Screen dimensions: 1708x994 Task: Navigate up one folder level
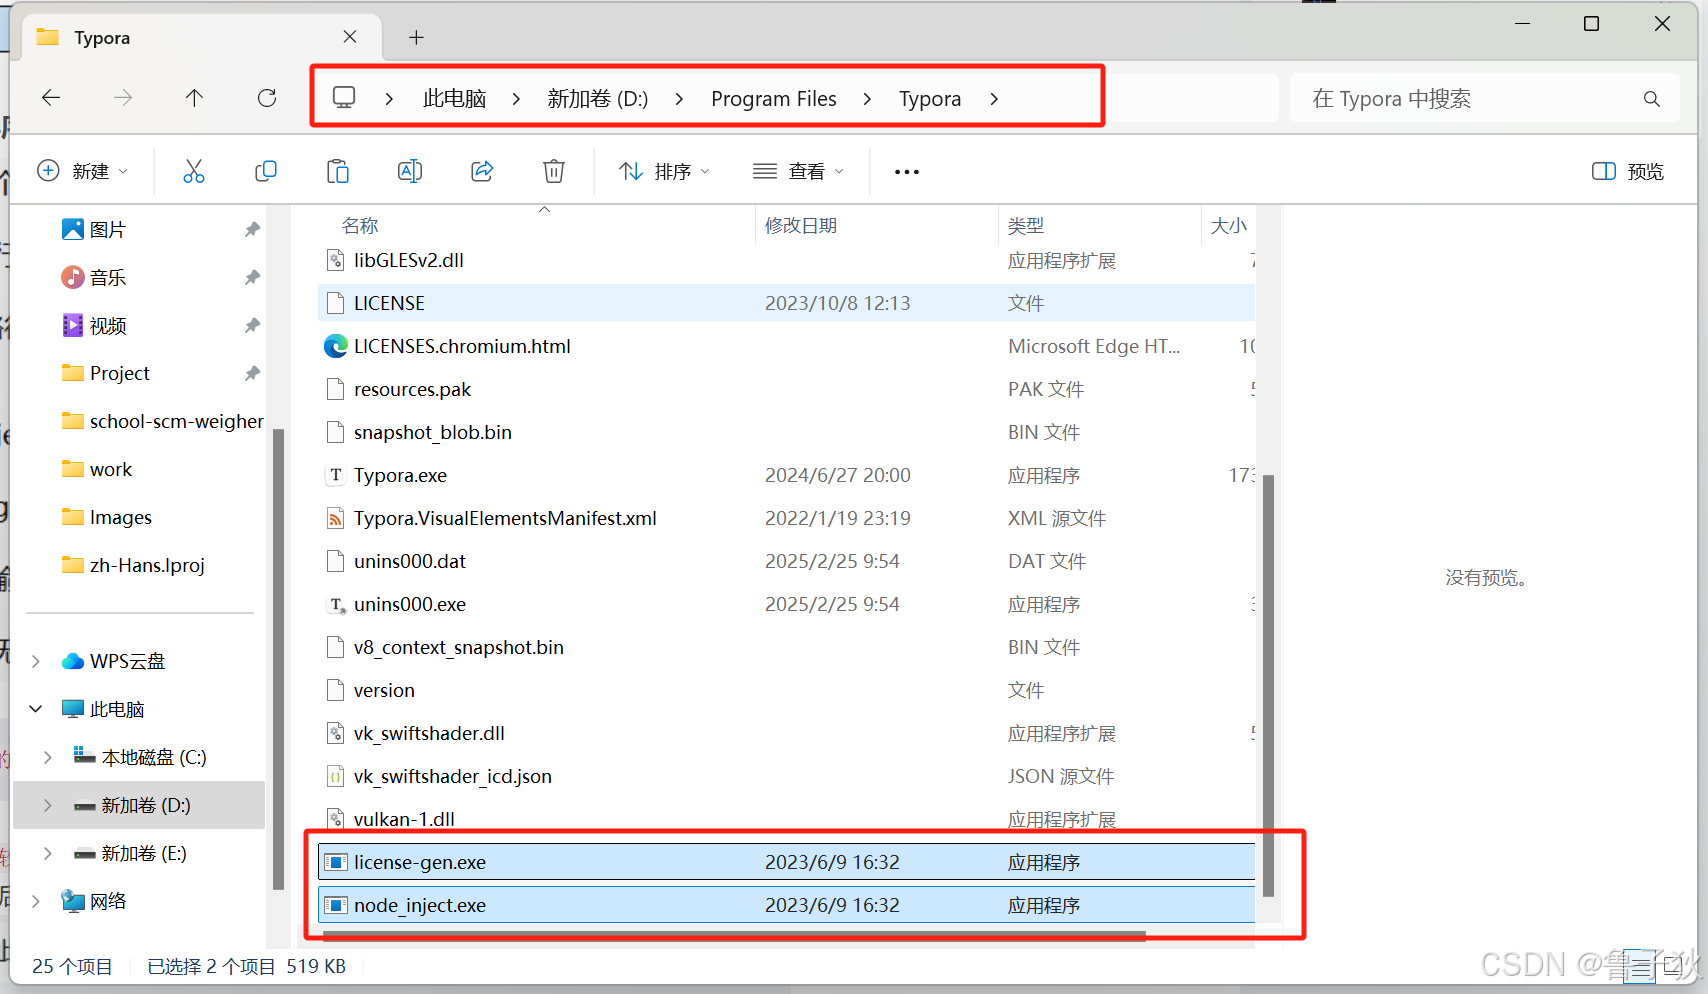point(194,97)
